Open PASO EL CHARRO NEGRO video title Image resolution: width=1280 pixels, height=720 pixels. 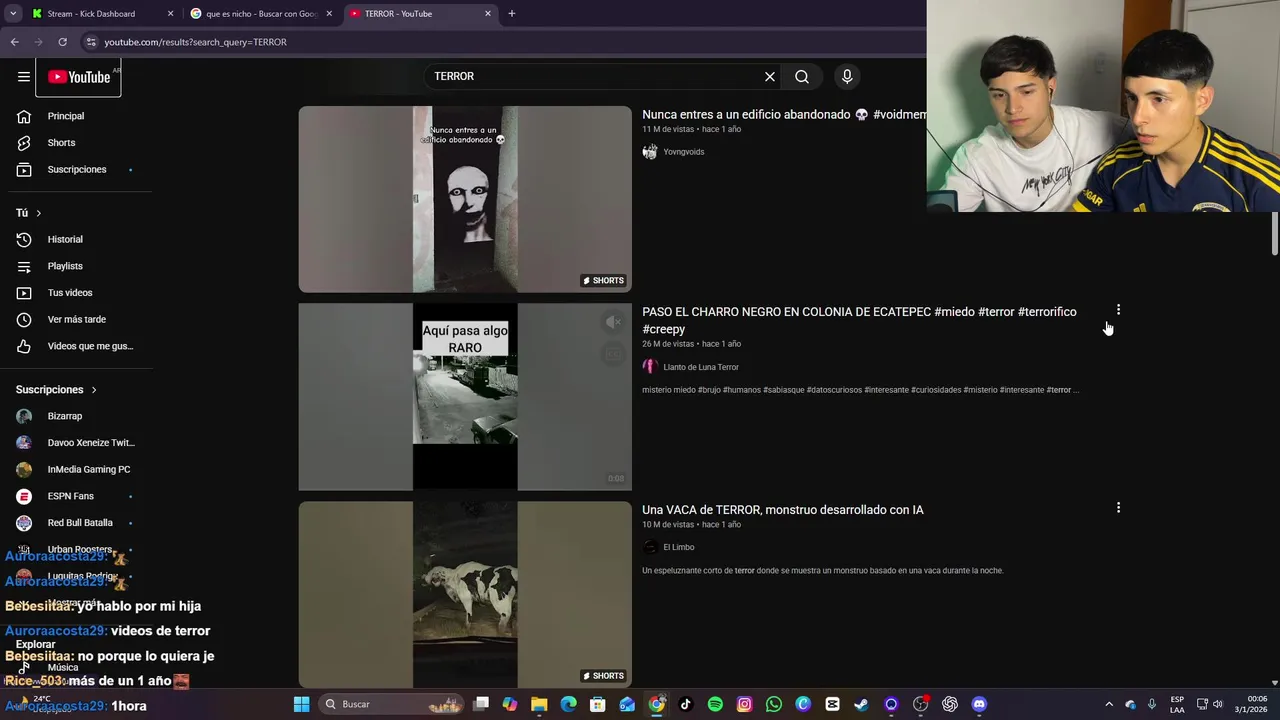(x=859, y=320)
